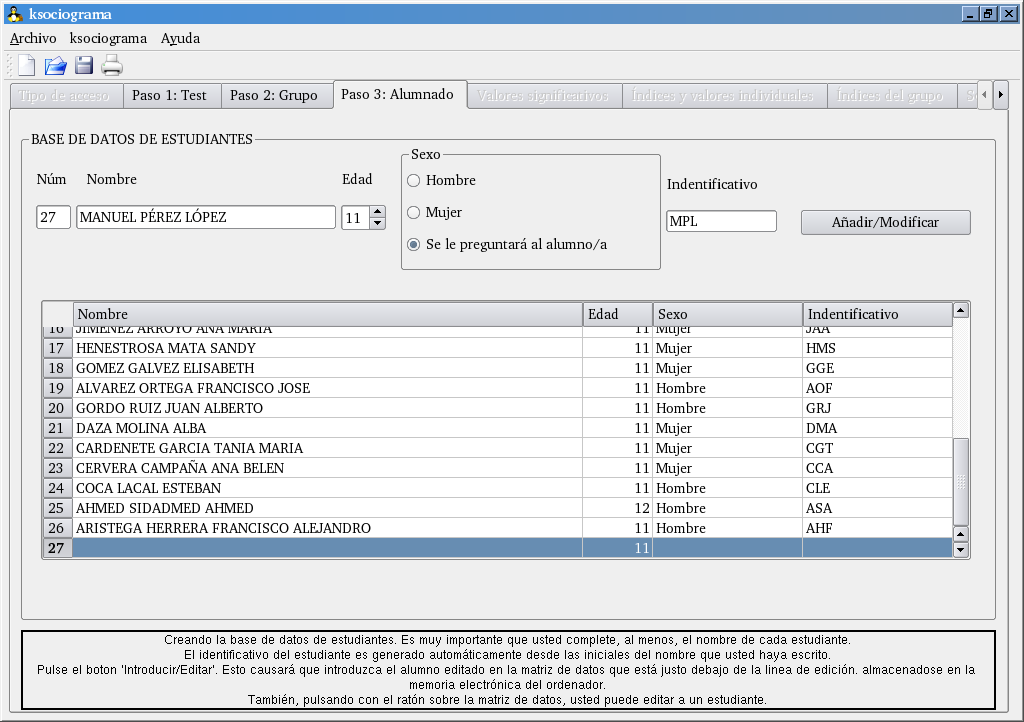Viewport: 1024px width, 722px height.
Task: Select the Hombre radio button
Action: click(x=413, y=180)
